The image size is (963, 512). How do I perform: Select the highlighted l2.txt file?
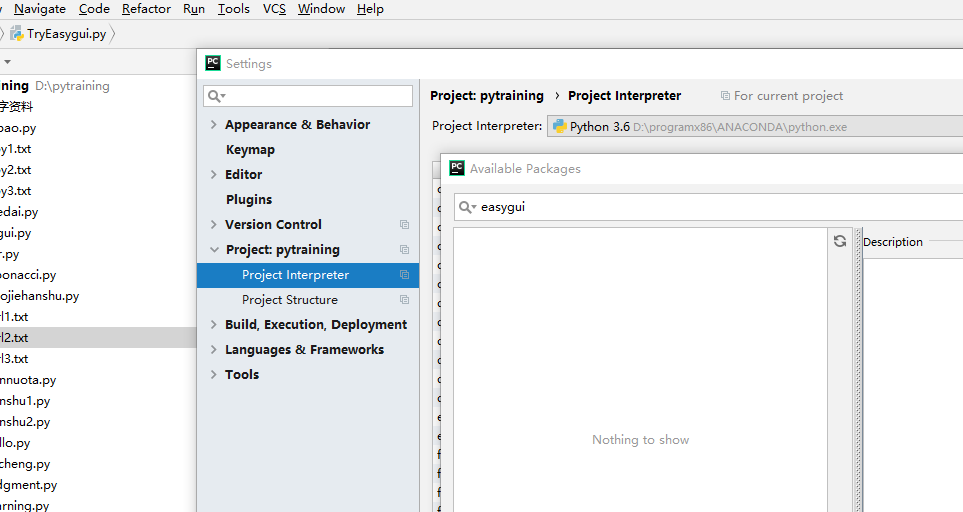(x=14, y=338)
